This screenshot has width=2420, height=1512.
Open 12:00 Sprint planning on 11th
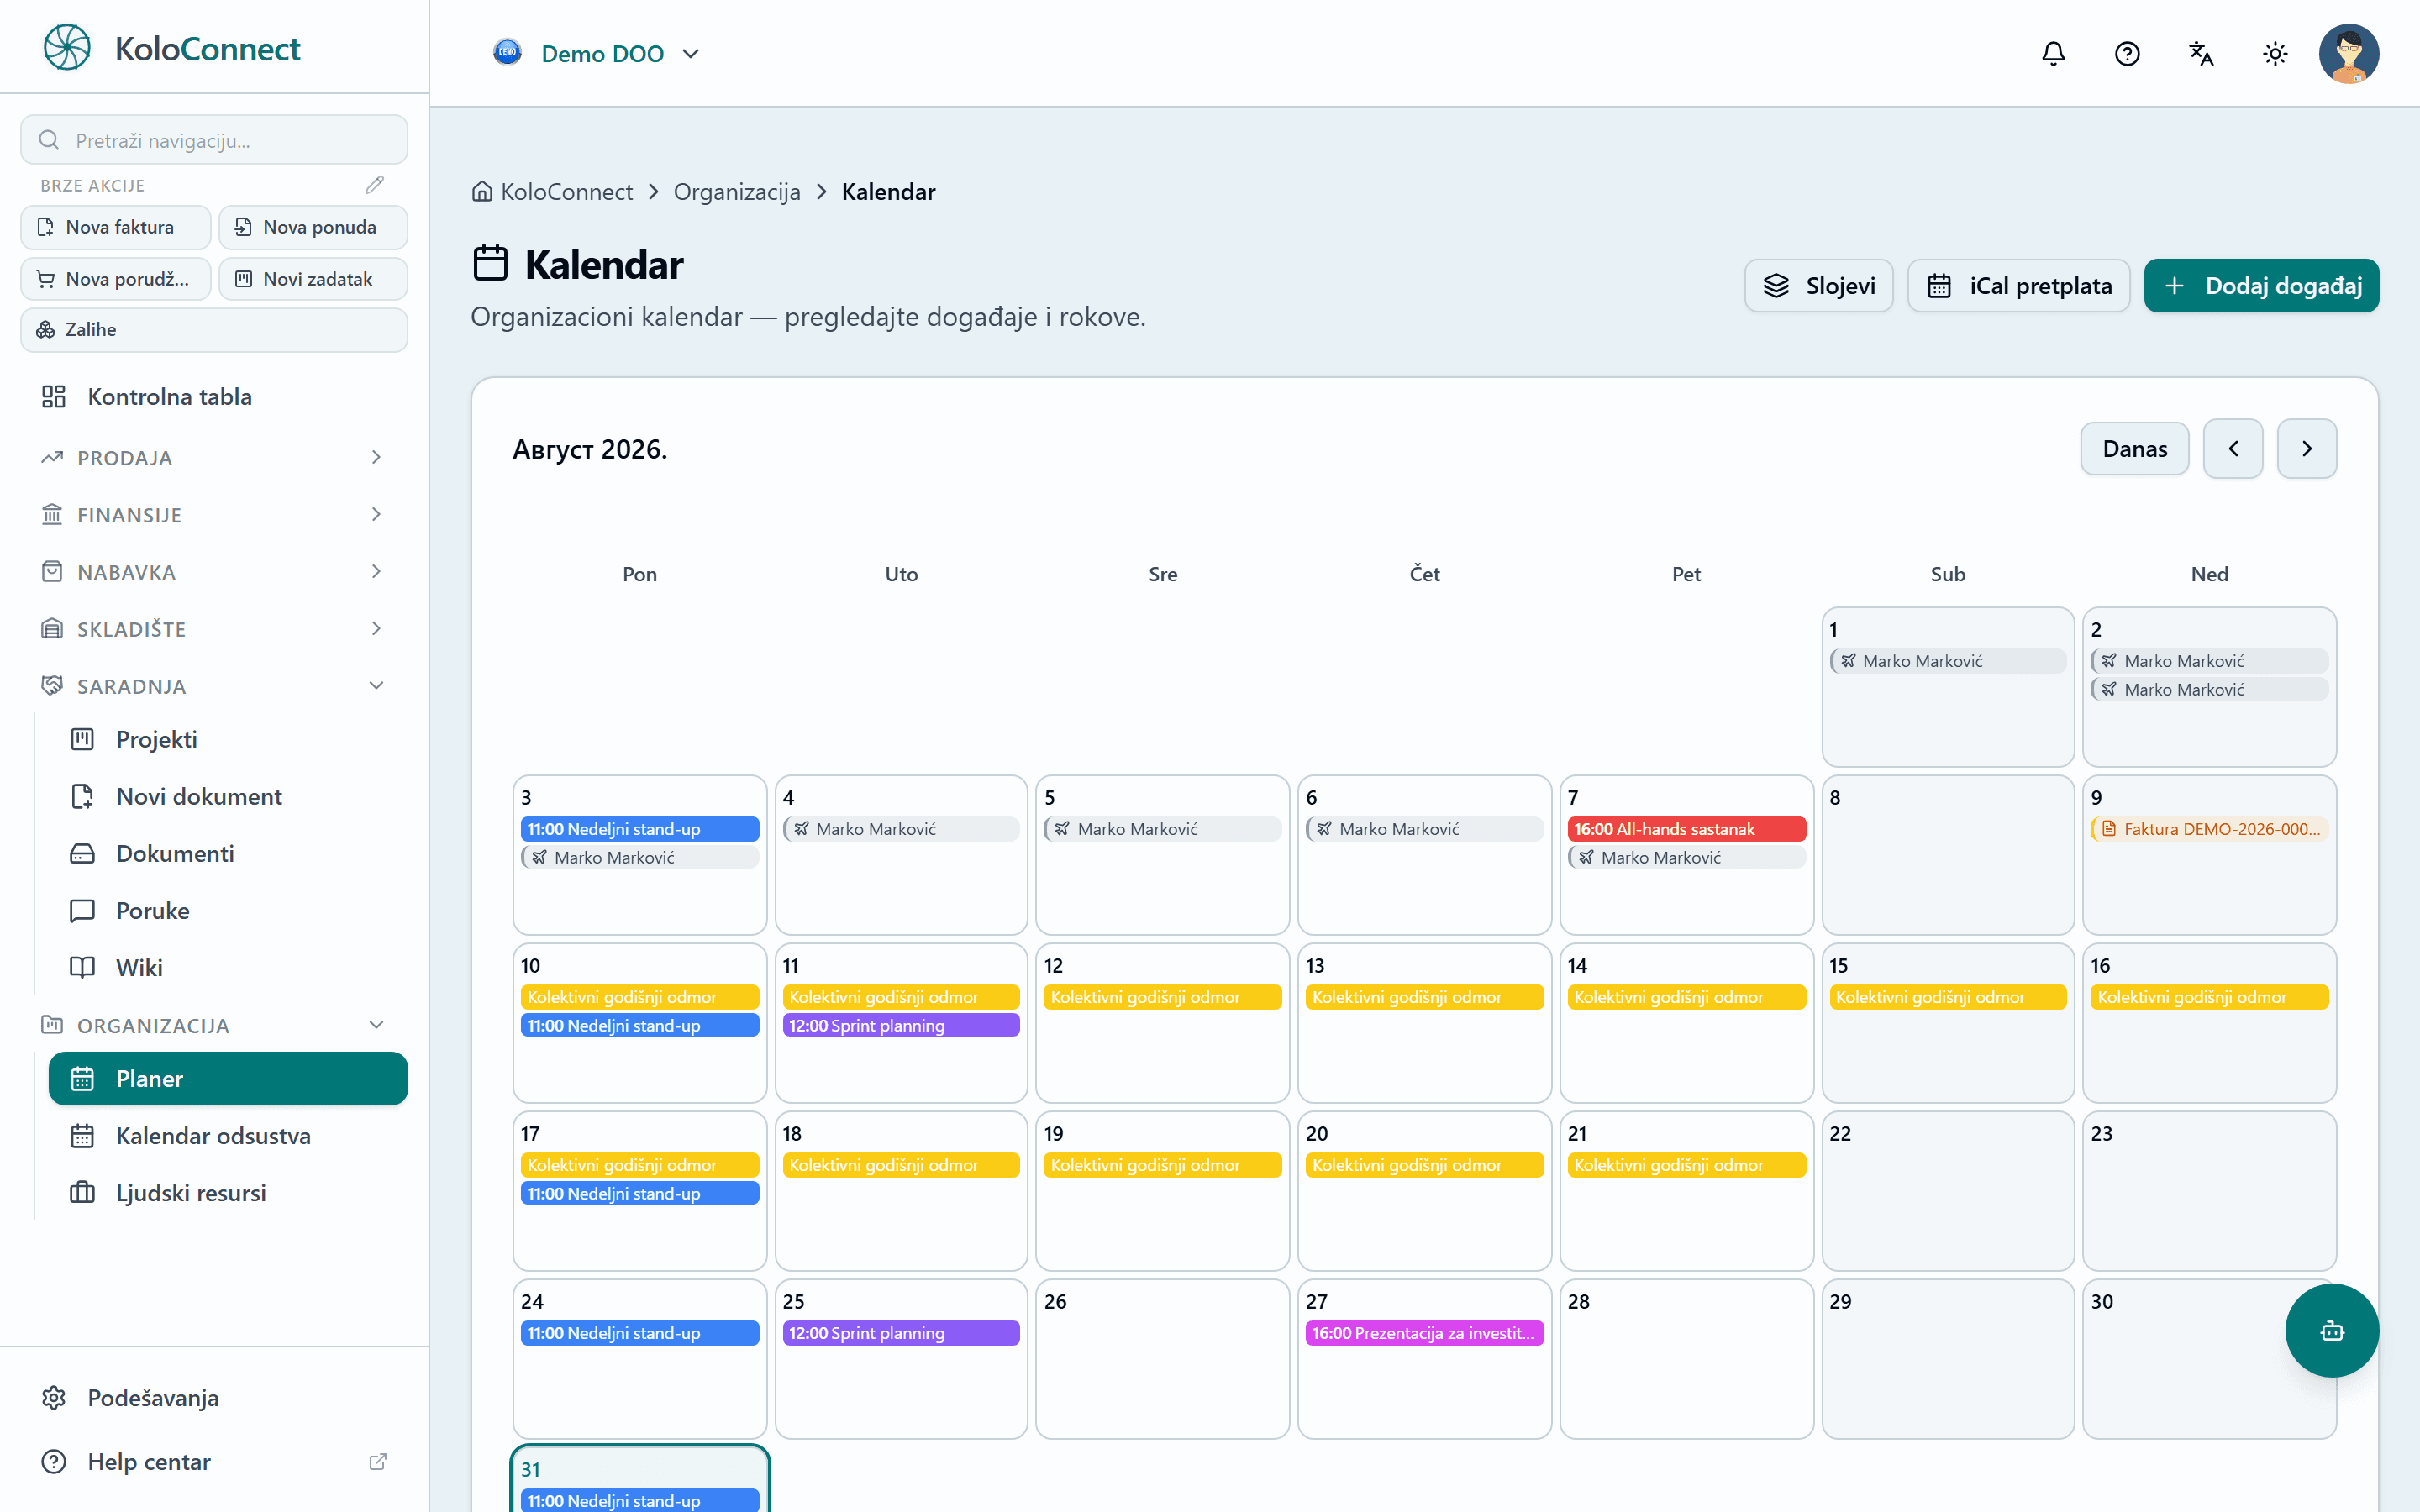[901, 1025]
